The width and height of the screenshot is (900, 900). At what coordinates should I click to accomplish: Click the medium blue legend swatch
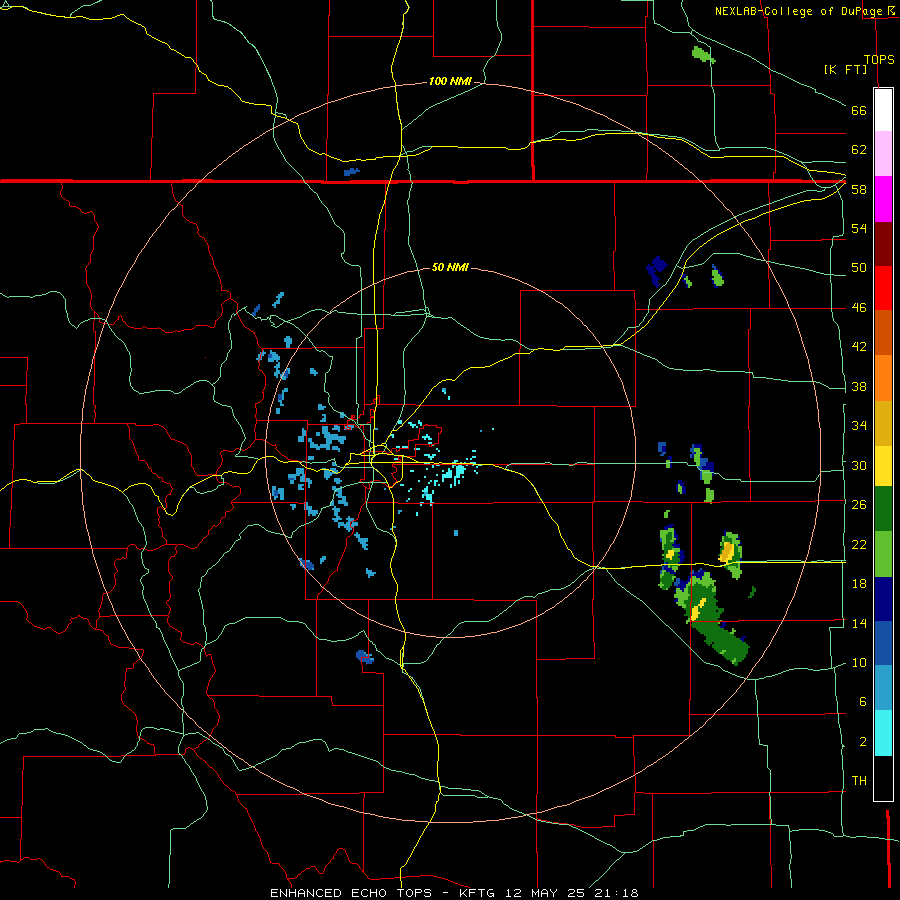883,643
